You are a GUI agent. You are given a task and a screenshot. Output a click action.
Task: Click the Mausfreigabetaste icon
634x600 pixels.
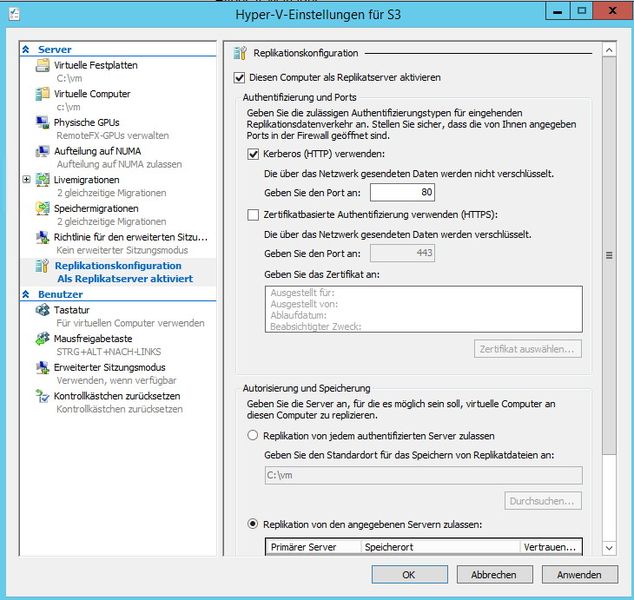click(x=42, y=339)
